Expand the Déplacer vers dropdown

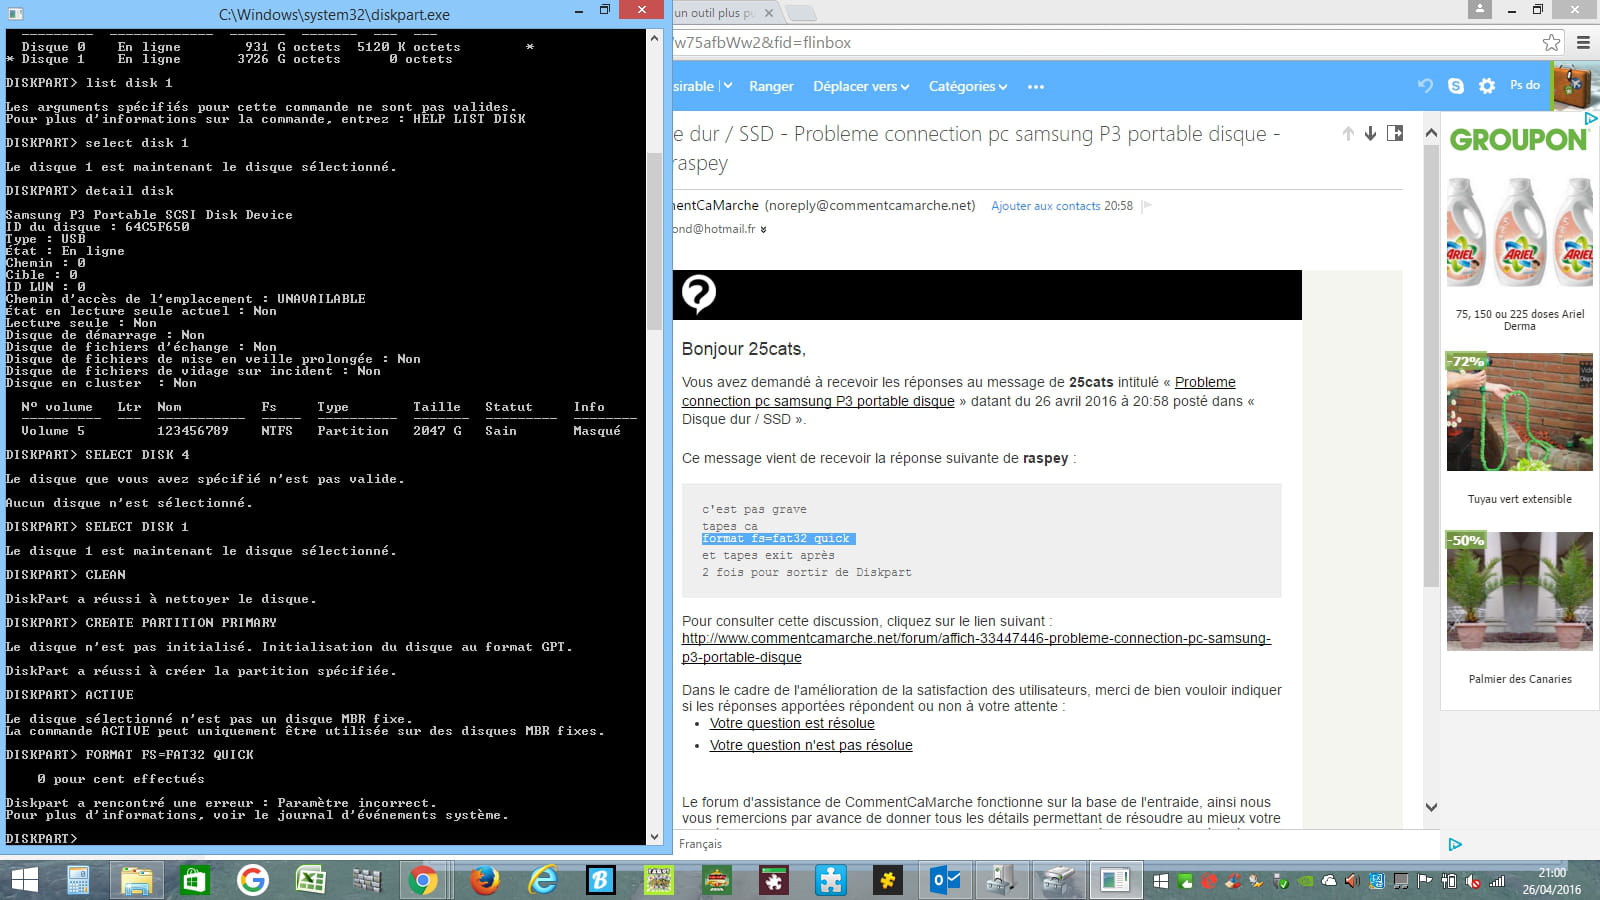point(861,87)
